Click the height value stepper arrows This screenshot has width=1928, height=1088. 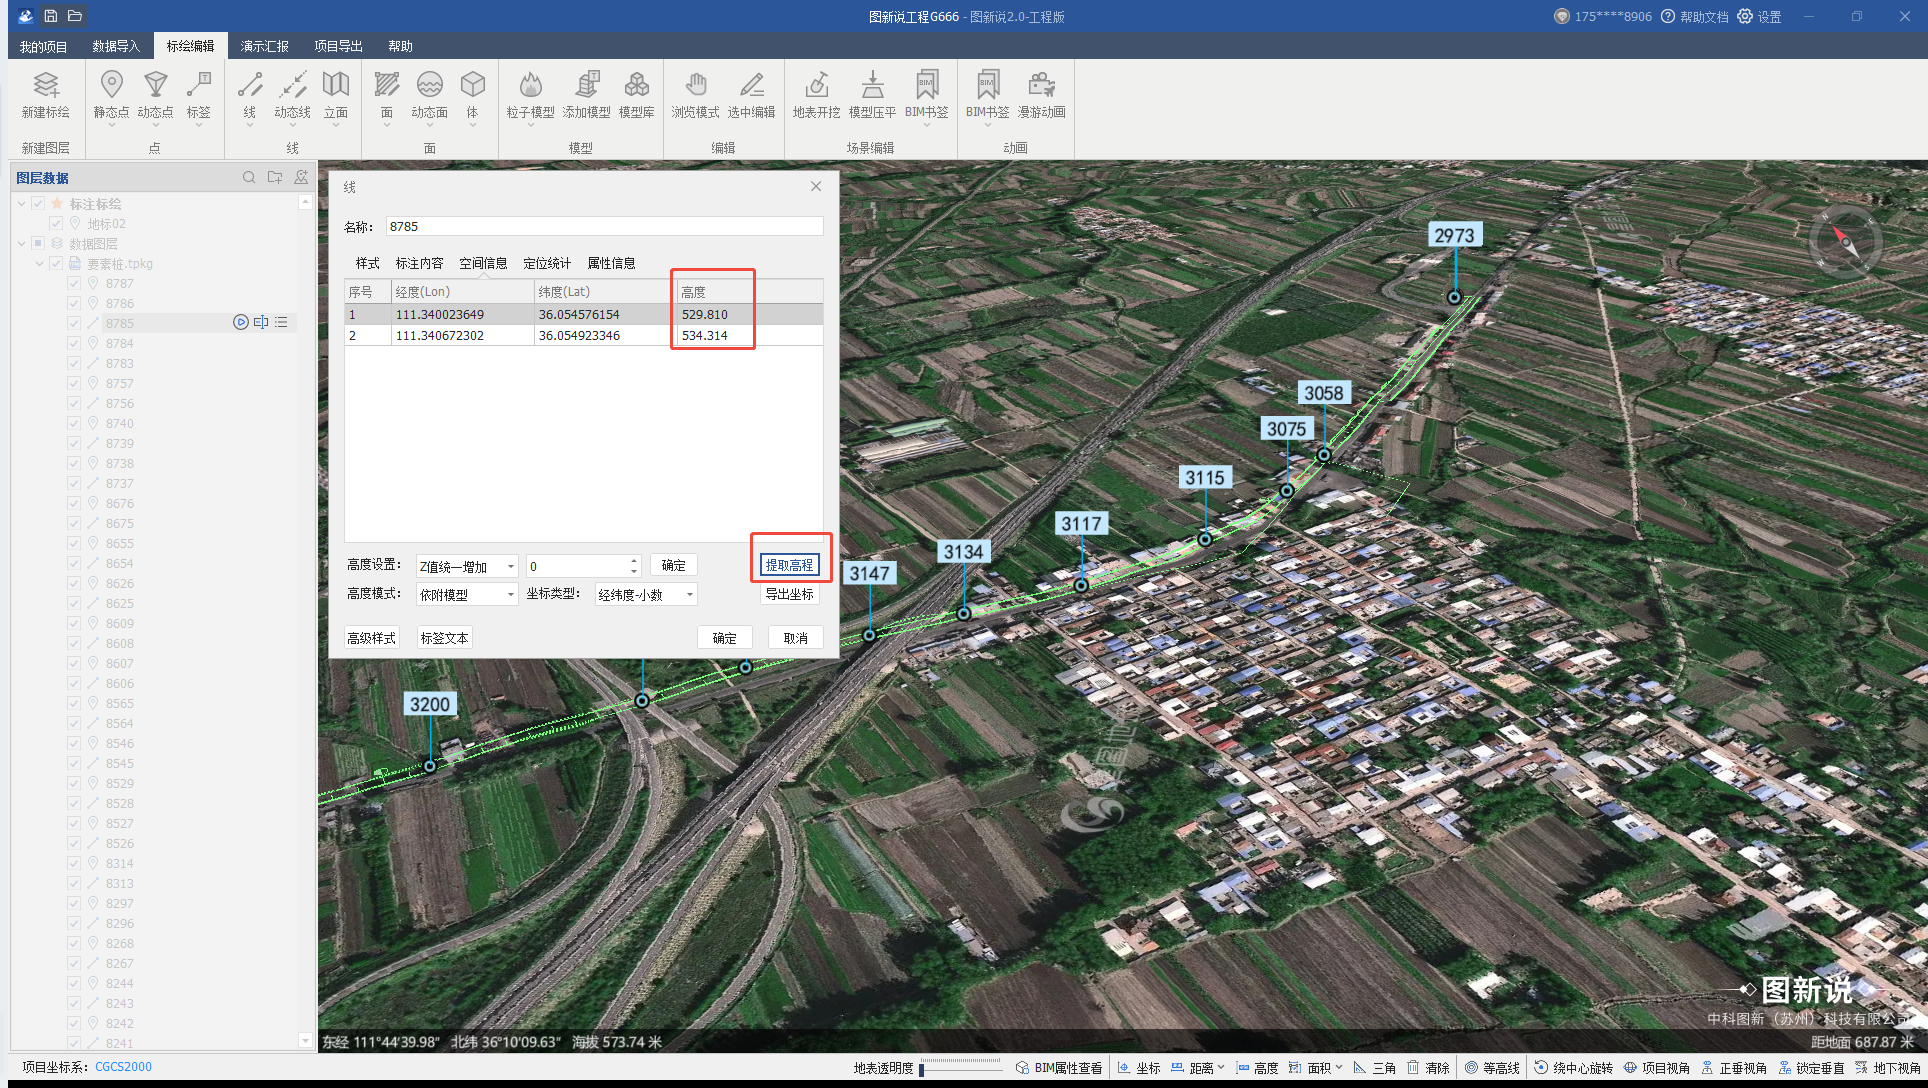point(634,566)
